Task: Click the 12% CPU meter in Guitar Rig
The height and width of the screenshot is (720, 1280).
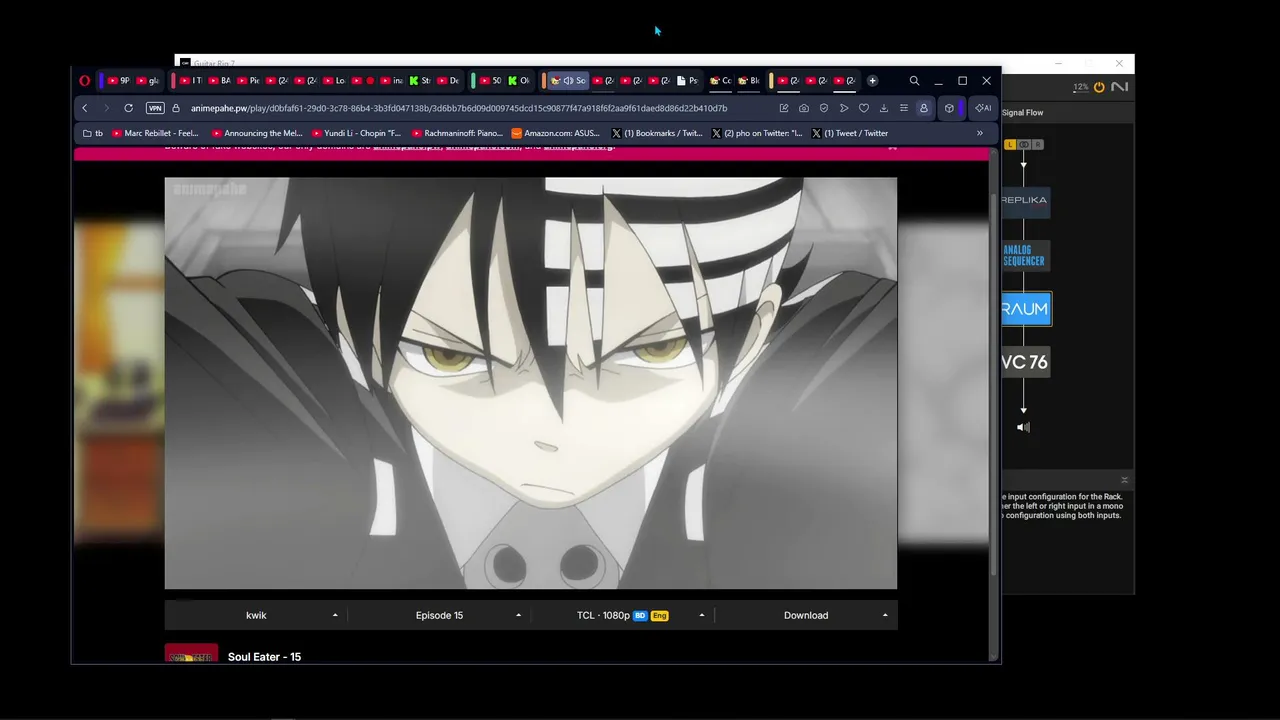Action: [1081, 87]
